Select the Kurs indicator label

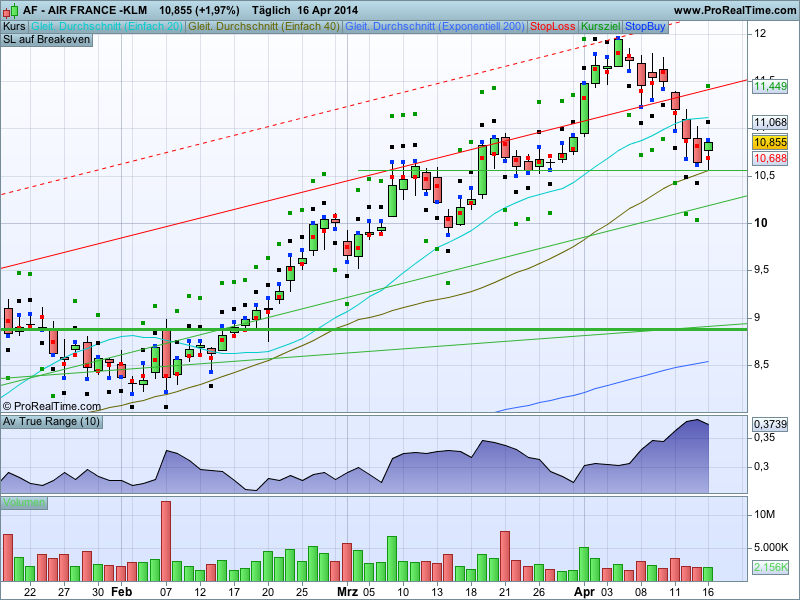14,26
